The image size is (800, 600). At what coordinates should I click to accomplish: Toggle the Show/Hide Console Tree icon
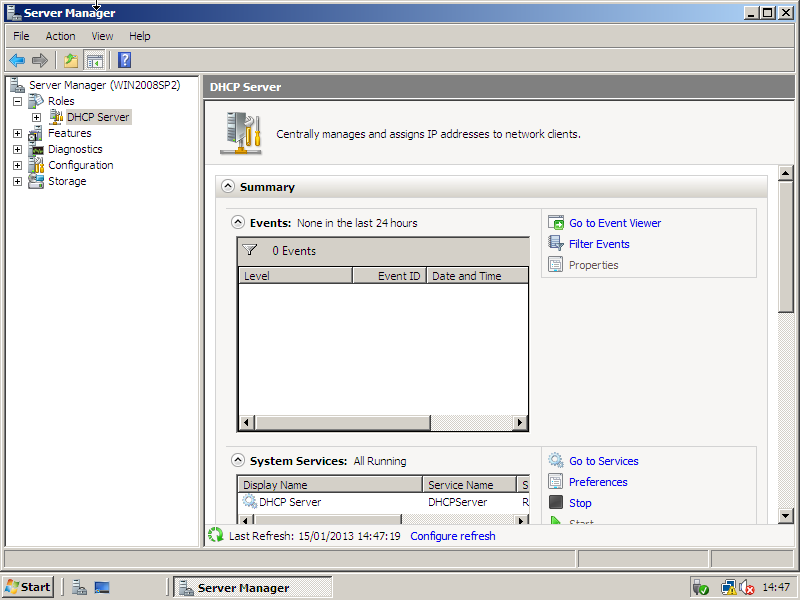tap(94, 60)
